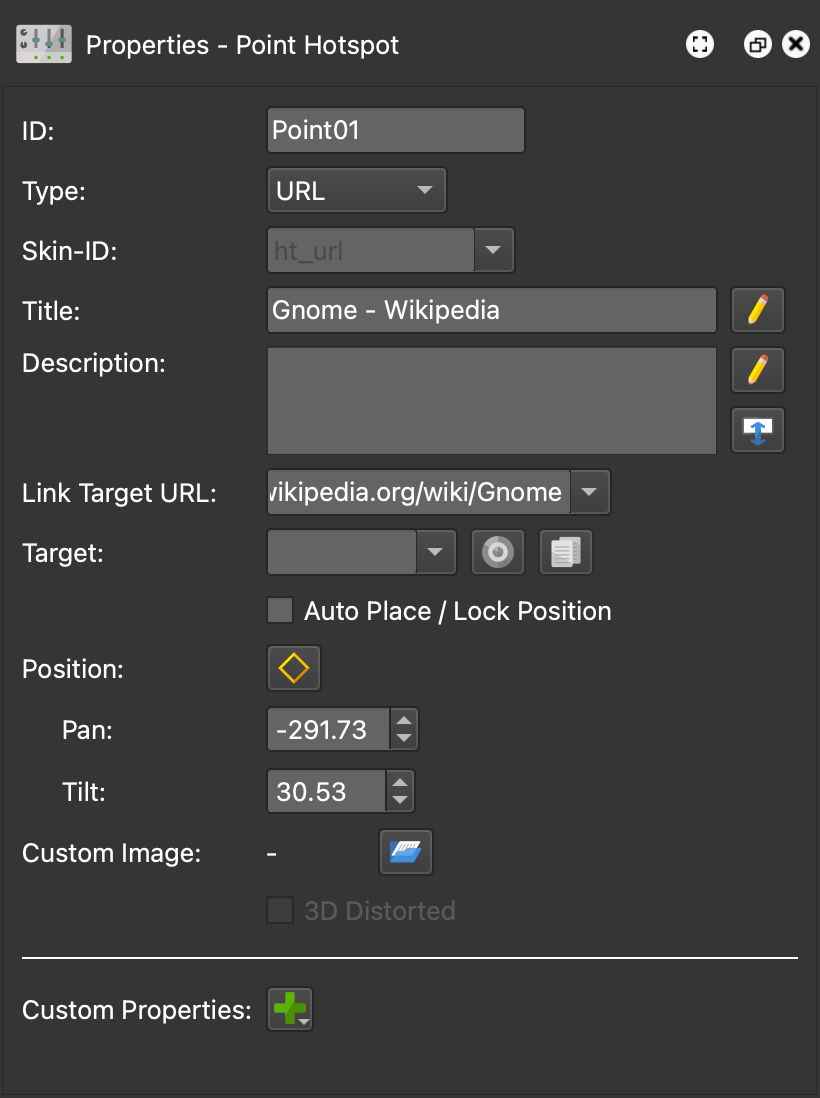
Task: Expand the Skin-ID dropdown
Action: [x=493, y=250]
